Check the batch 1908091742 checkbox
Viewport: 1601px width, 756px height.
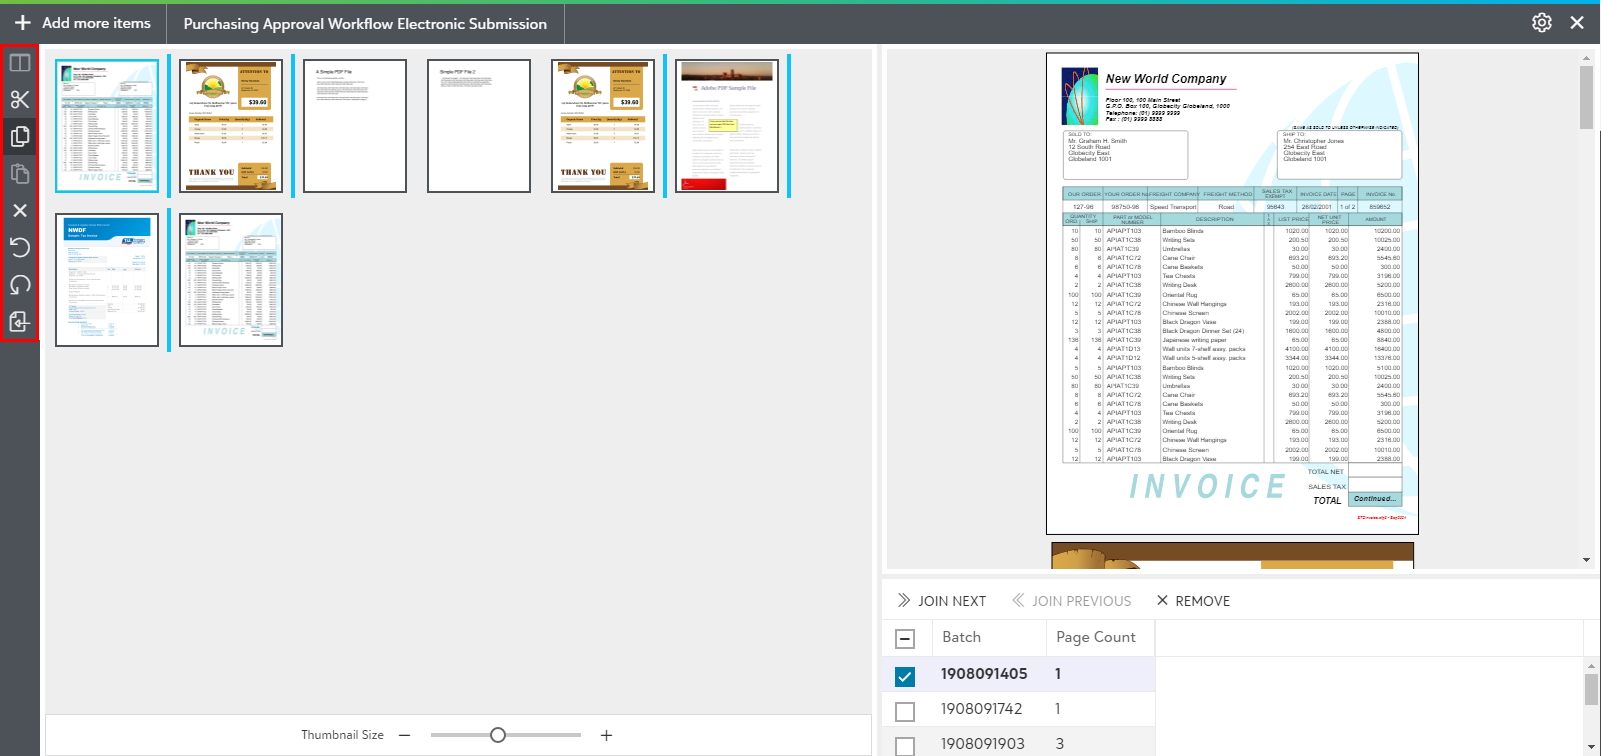905,711
